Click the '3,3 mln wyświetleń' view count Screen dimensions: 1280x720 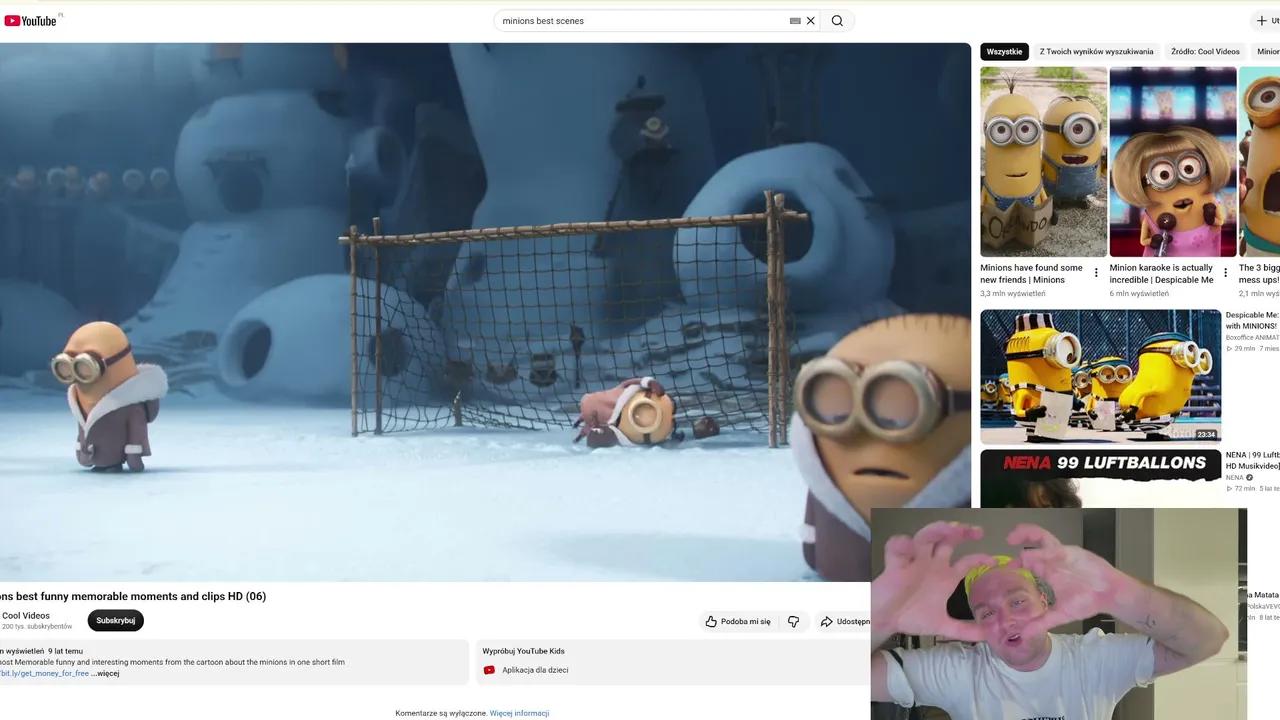pyautogui.click(x=1012, y=294)
